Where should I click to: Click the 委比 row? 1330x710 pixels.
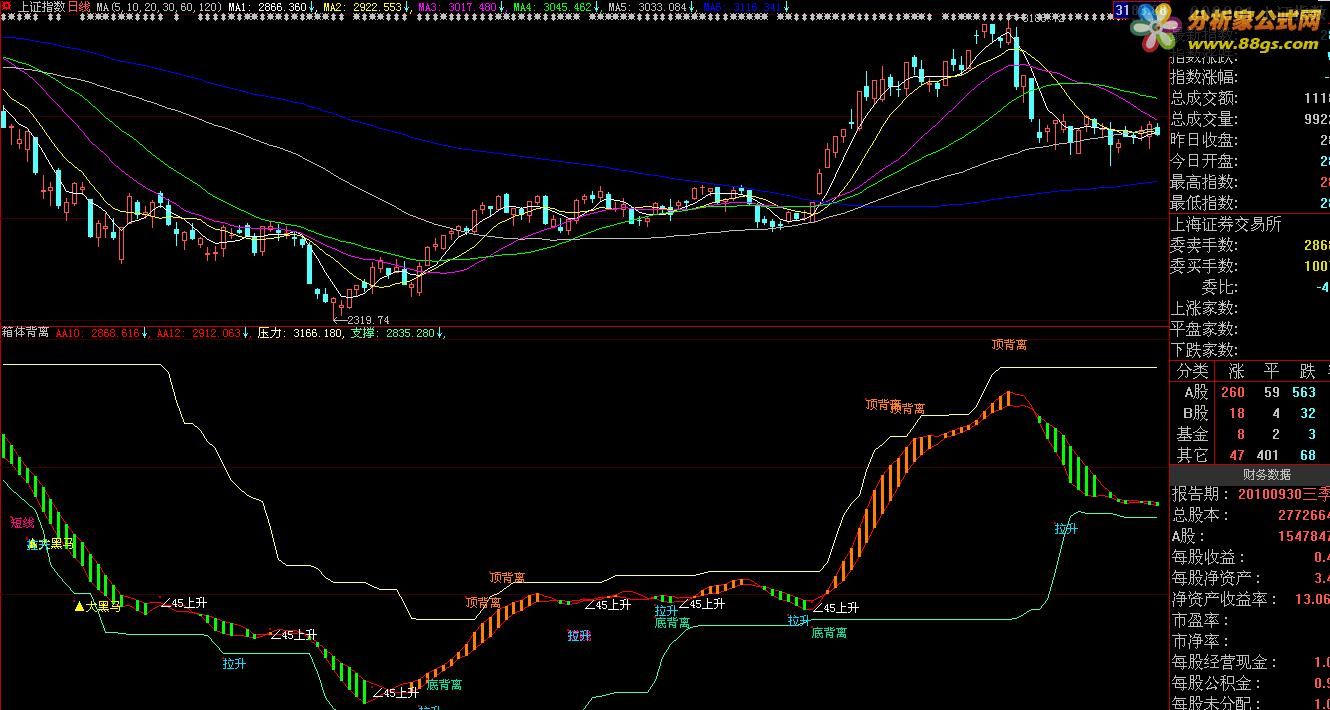(x=1249, y=287)
